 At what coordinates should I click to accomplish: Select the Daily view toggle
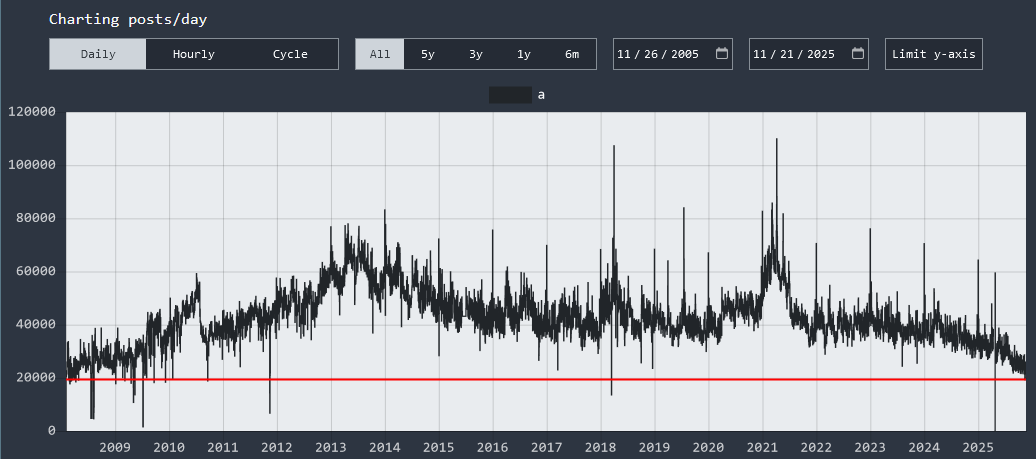[98, 54]
